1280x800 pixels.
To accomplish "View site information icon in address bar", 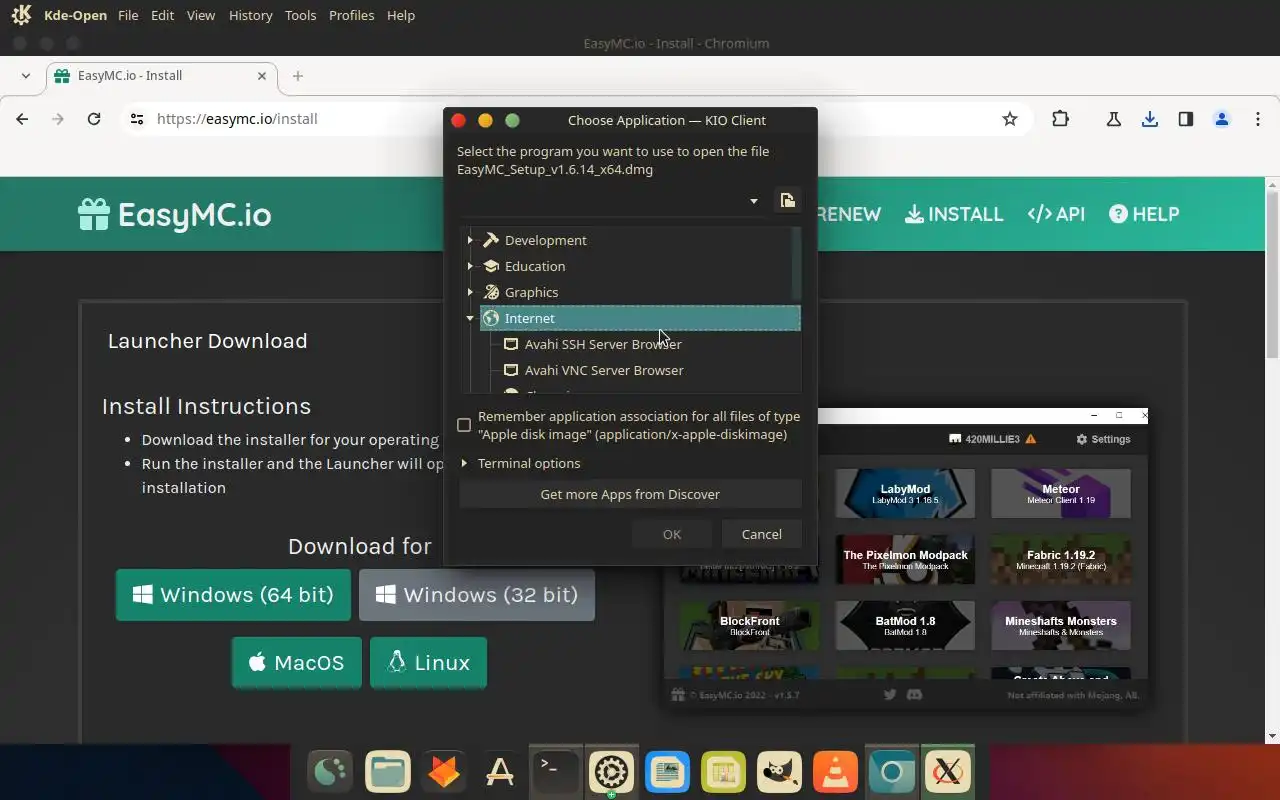I will click(137, 119).
